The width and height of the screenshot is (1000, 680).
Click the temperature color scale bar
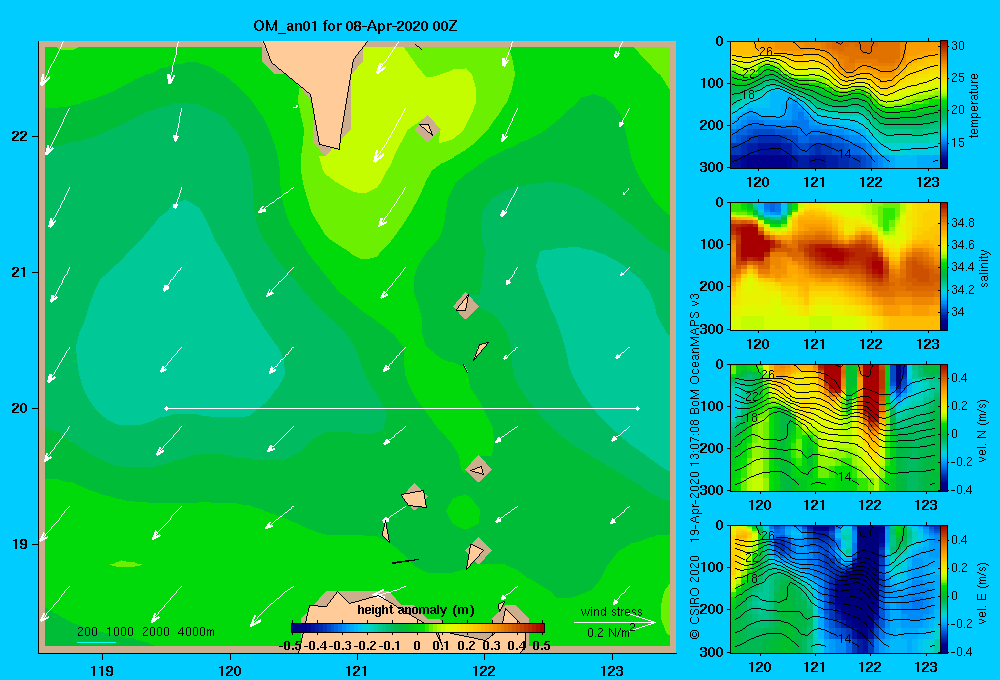(944, 105)
